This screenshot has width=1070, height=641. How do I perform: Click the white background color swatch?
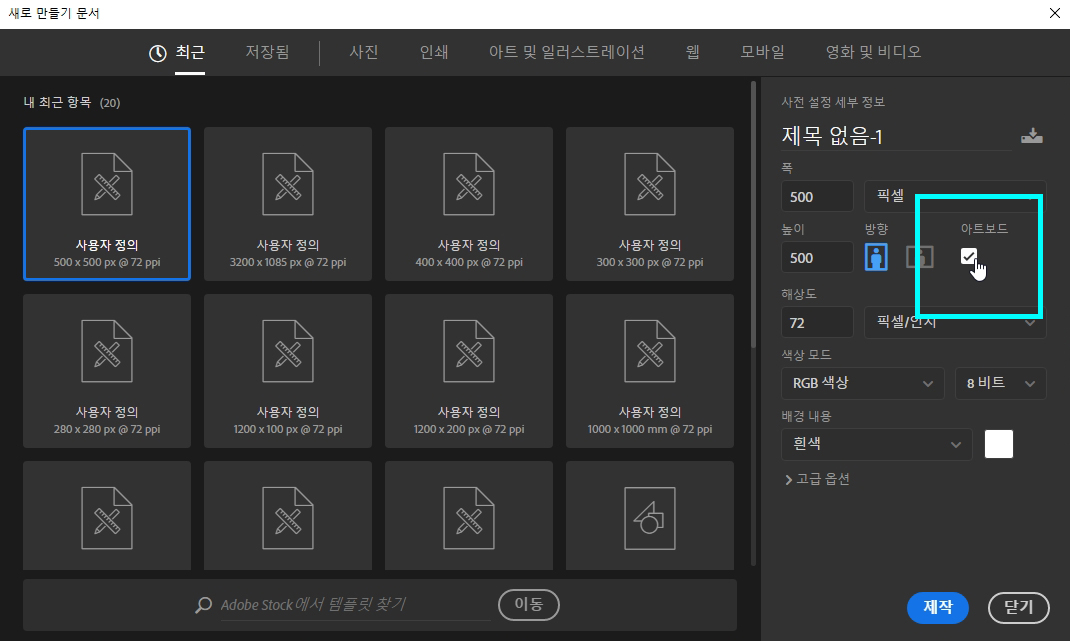click(x=998, y=443)
